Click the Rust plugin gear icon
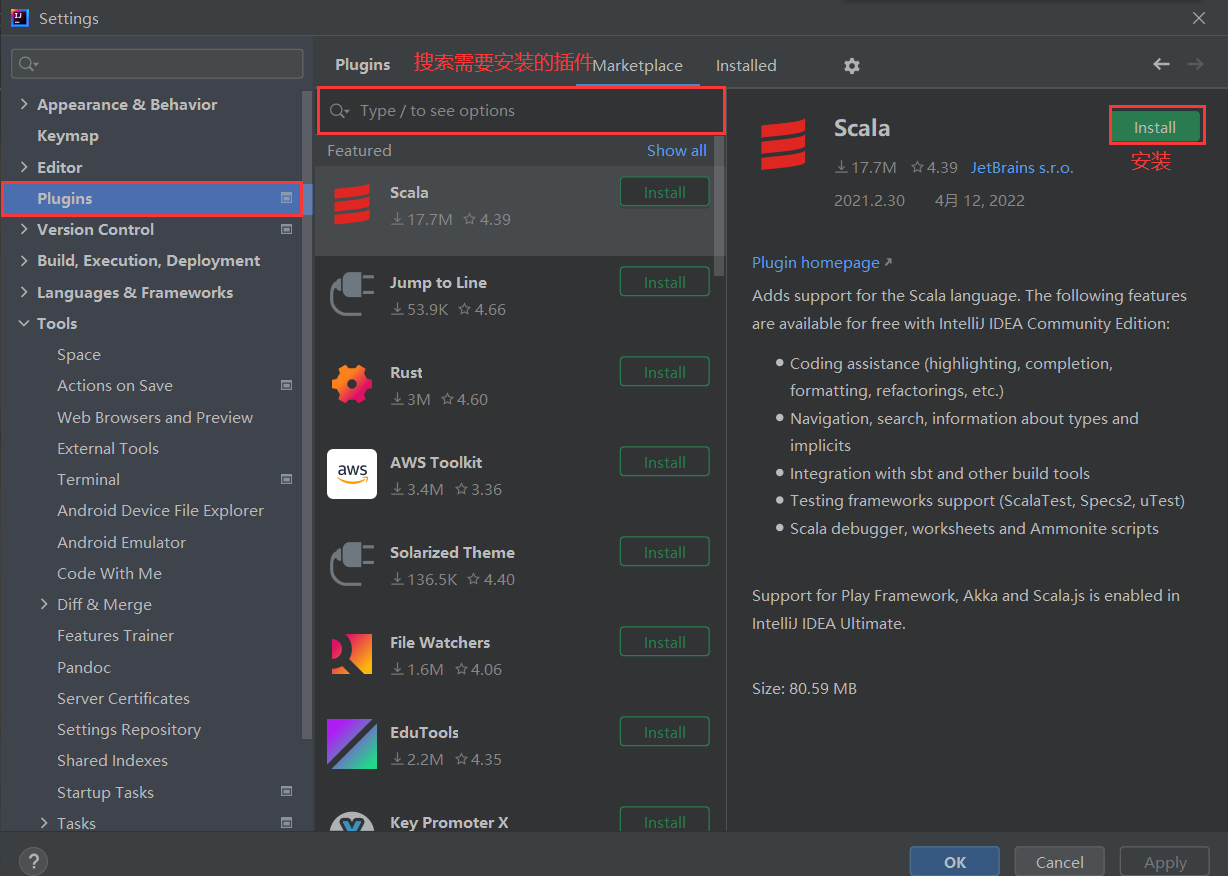 [352, 384]
